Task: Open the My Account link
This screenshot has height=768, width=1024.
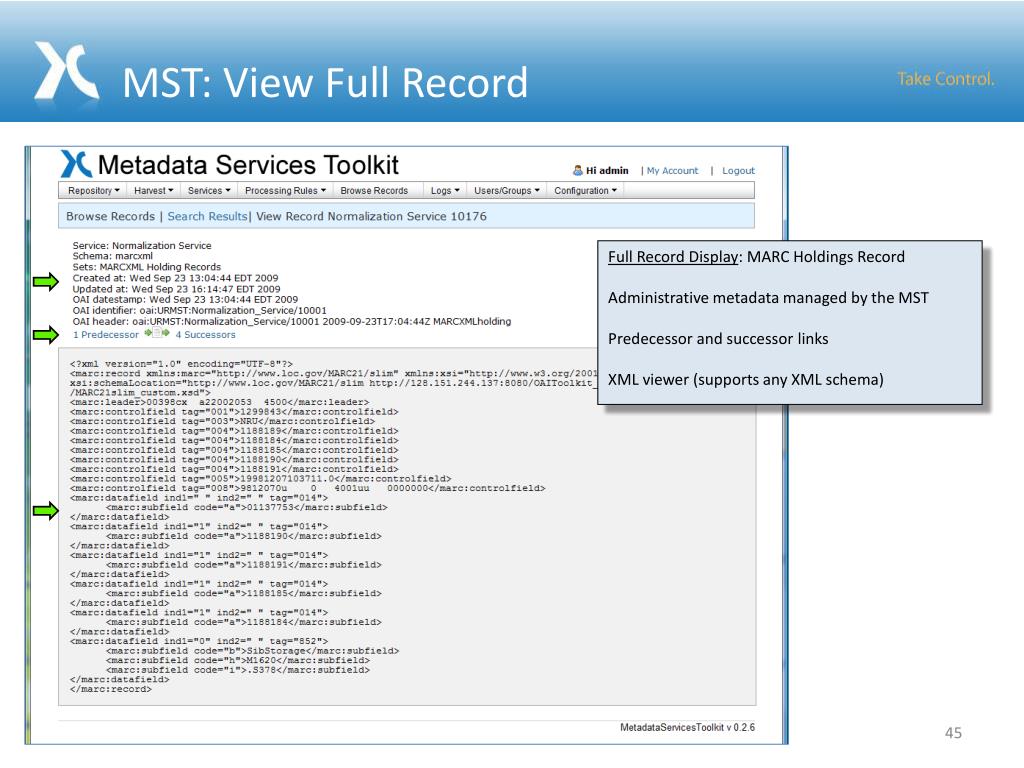Action: [x=672, y=170]
